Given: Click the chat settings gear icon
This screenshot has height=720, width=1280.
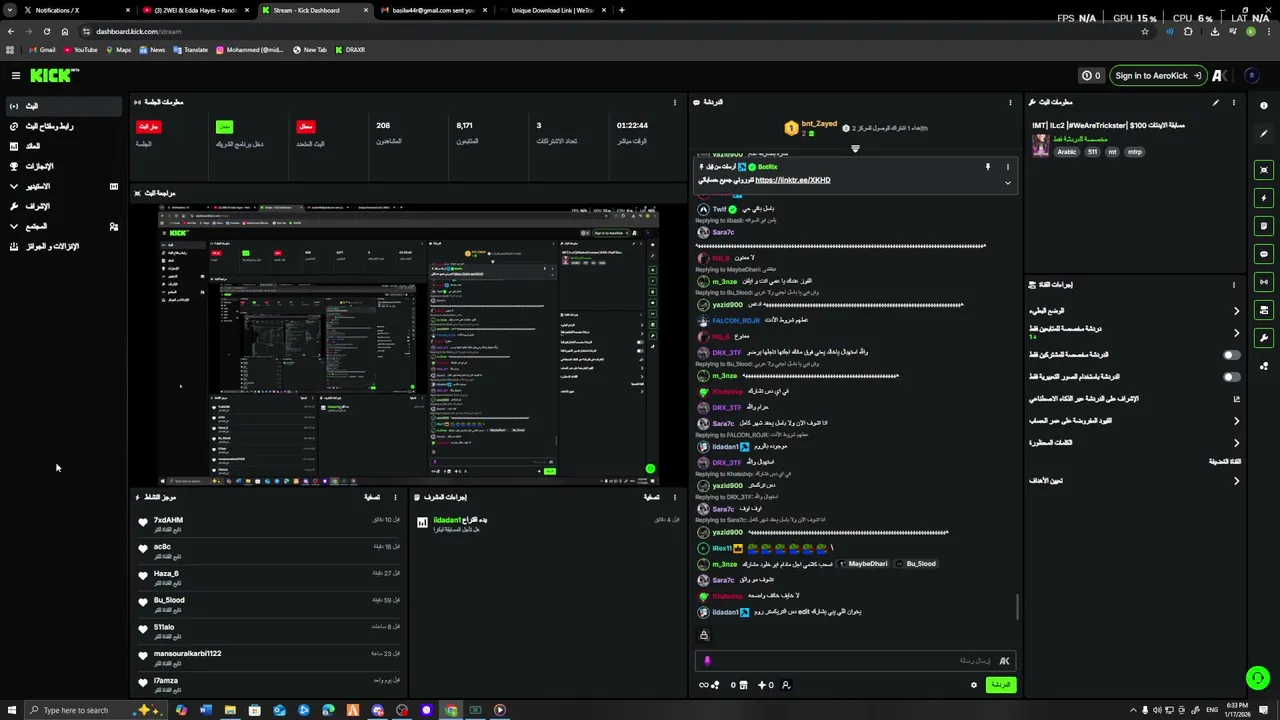Looking at the screenshot, I should point(973,685).
